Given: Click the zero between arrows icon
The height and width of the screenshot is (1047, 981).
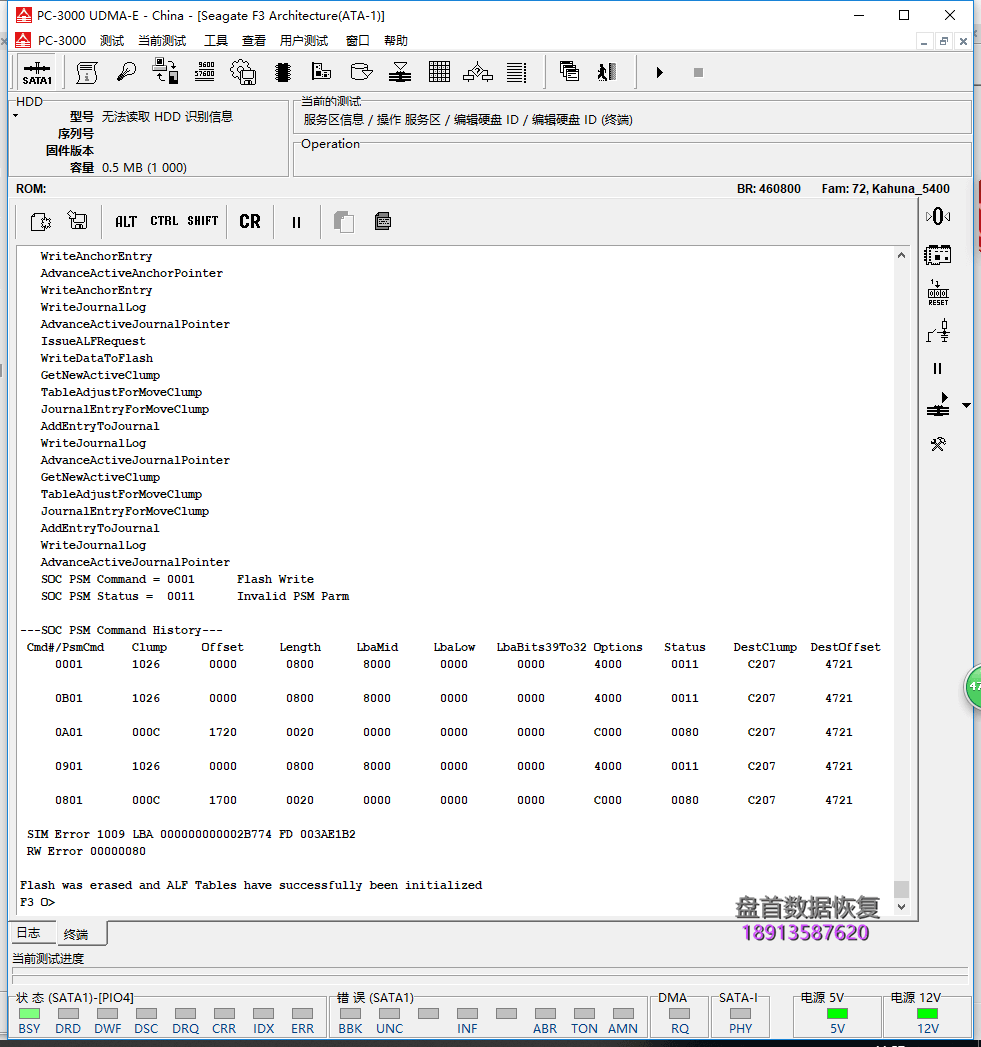Looking at the screenshot, I should 938,216.
